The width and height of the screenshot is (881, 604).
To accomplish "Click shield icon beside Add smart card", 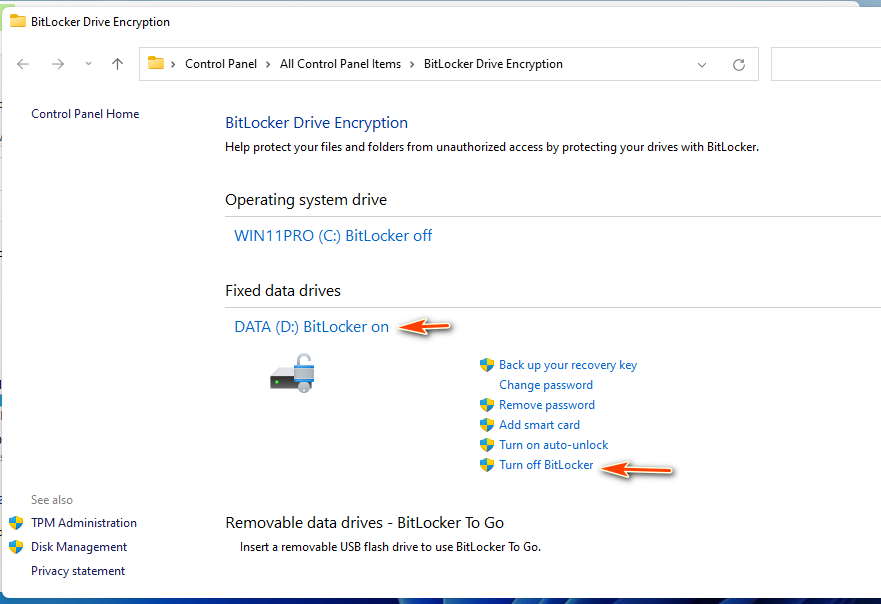I will click(x=487, y=425).
